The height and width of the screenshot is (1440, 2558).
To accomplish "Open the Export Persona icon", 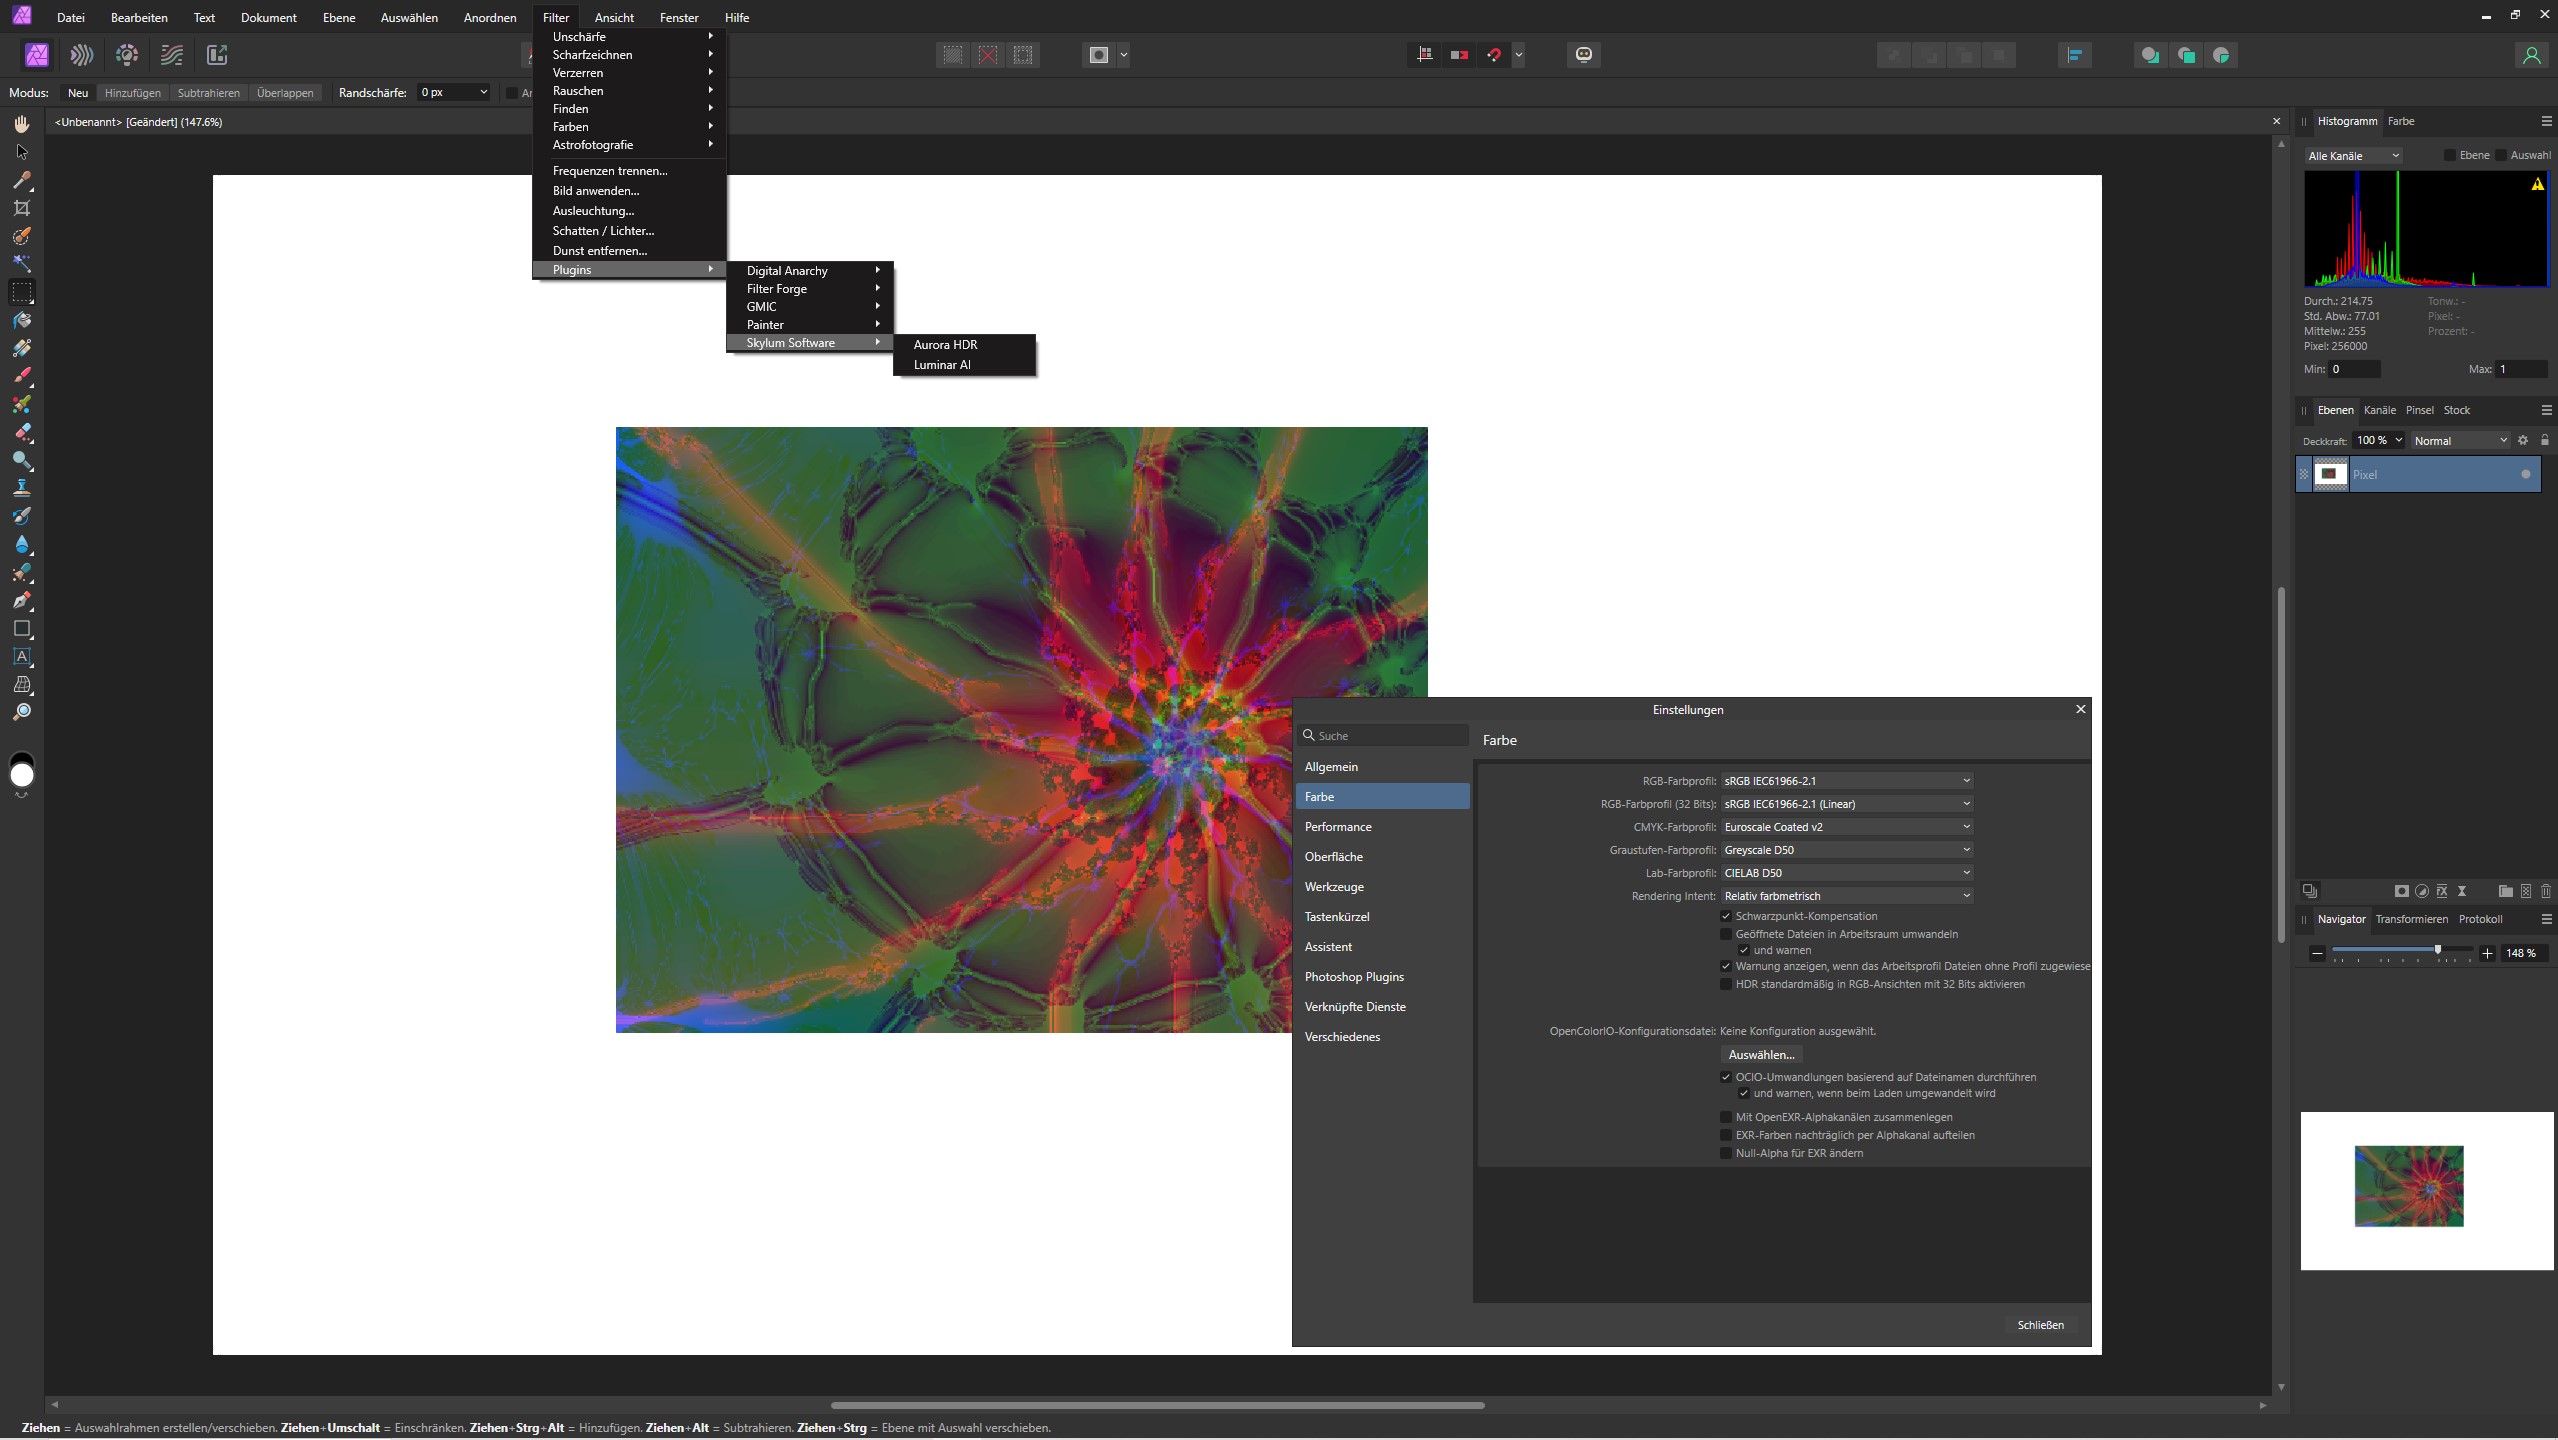I will coord(217,55).
